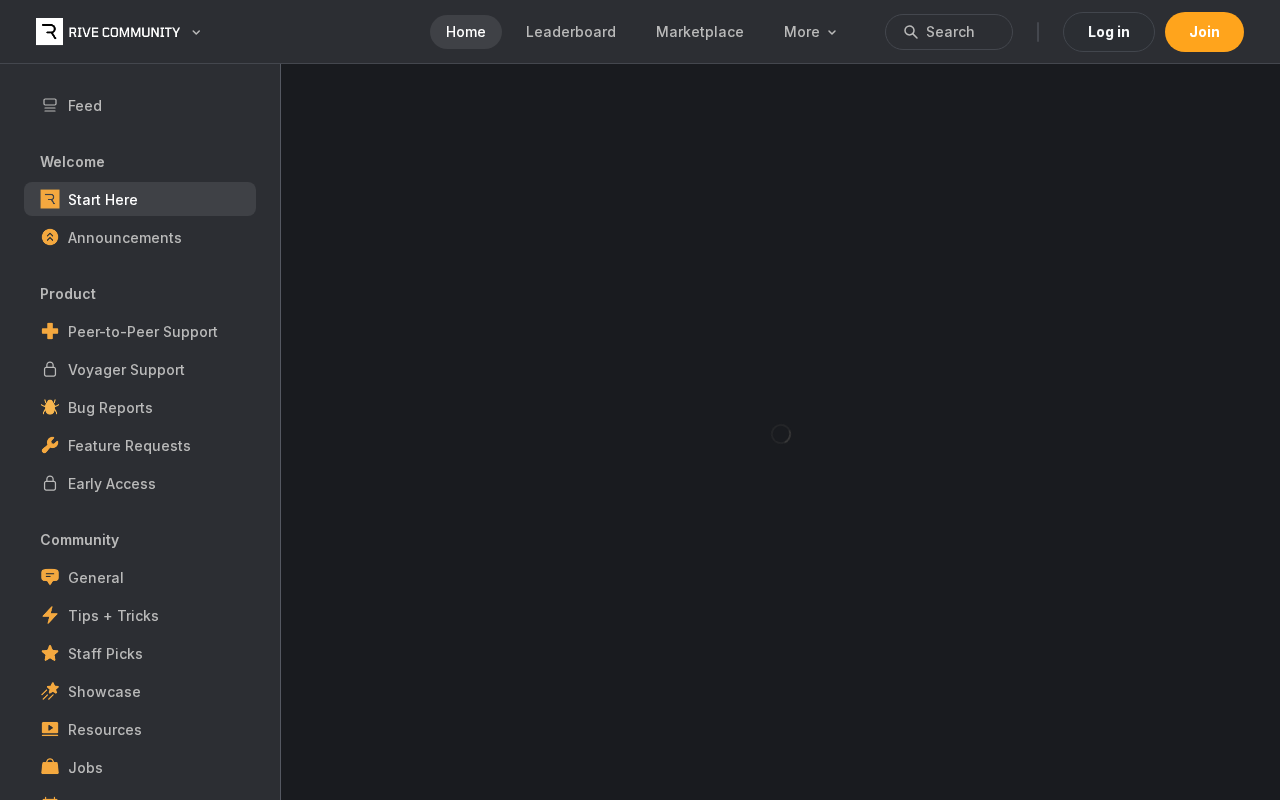Open the Resources space

(x=140, y=729)
